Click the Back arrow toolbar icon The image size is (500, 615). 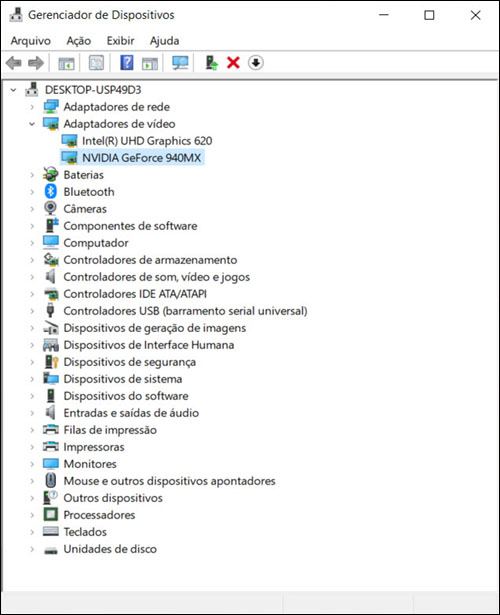pos(14,63)
